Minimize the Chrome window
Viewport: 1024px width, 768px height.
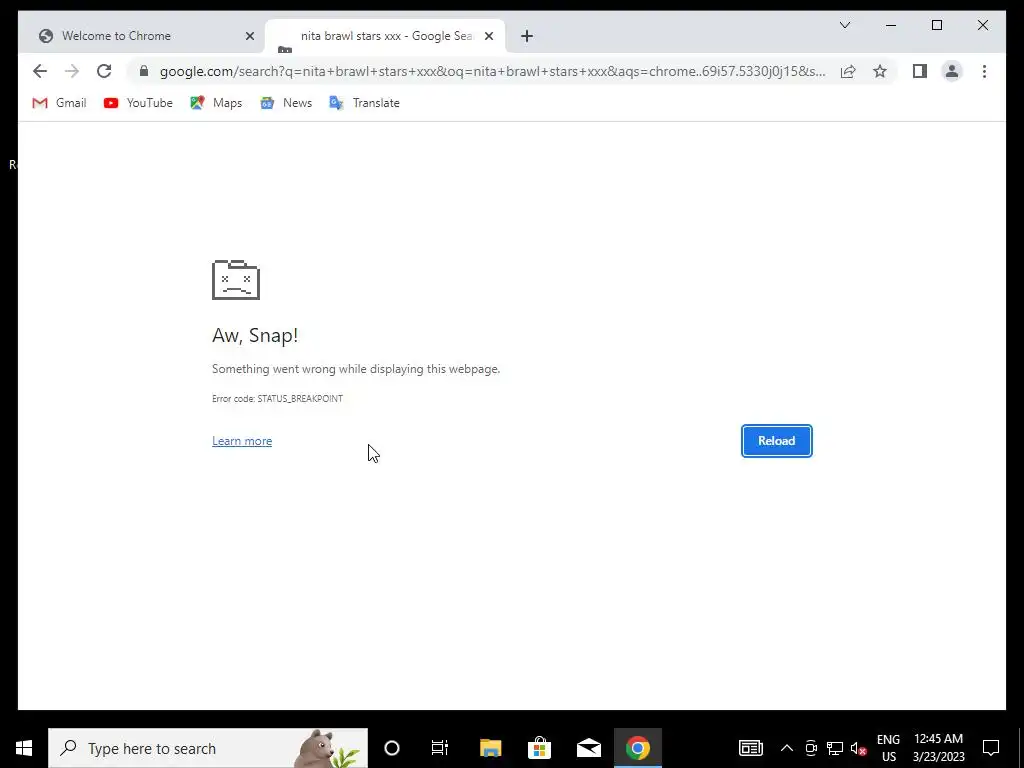point(891,25)
